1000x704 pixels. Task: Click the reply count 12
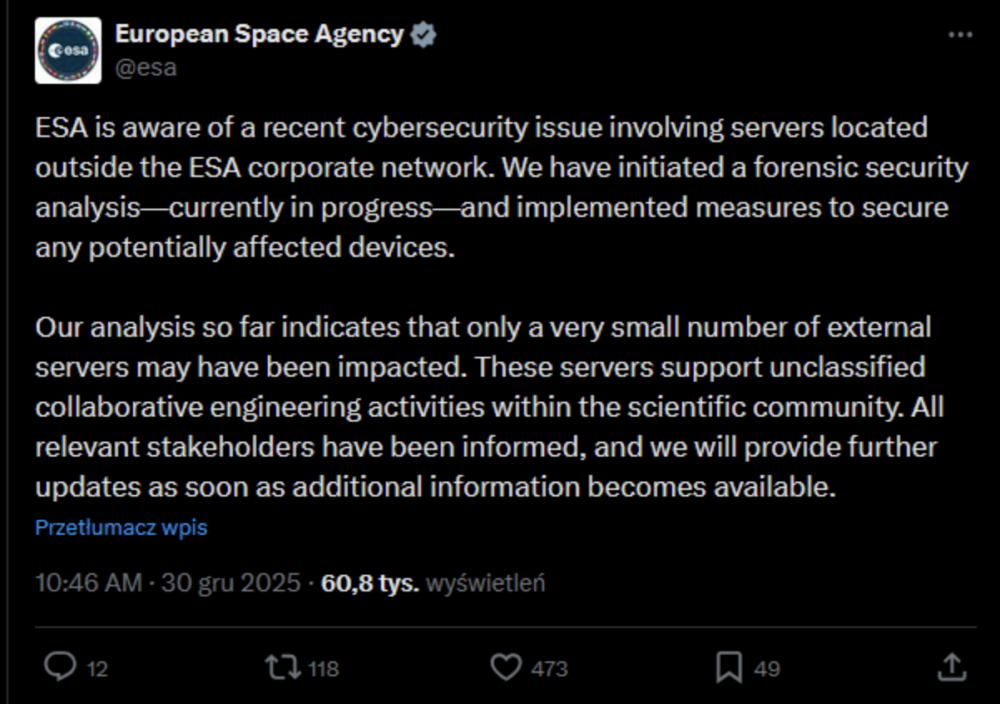(97, 669)
